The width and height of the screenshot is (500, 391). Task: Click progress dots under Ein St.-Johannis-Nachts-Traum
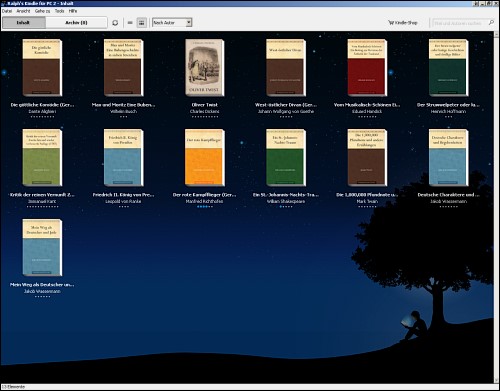(286, 207)
